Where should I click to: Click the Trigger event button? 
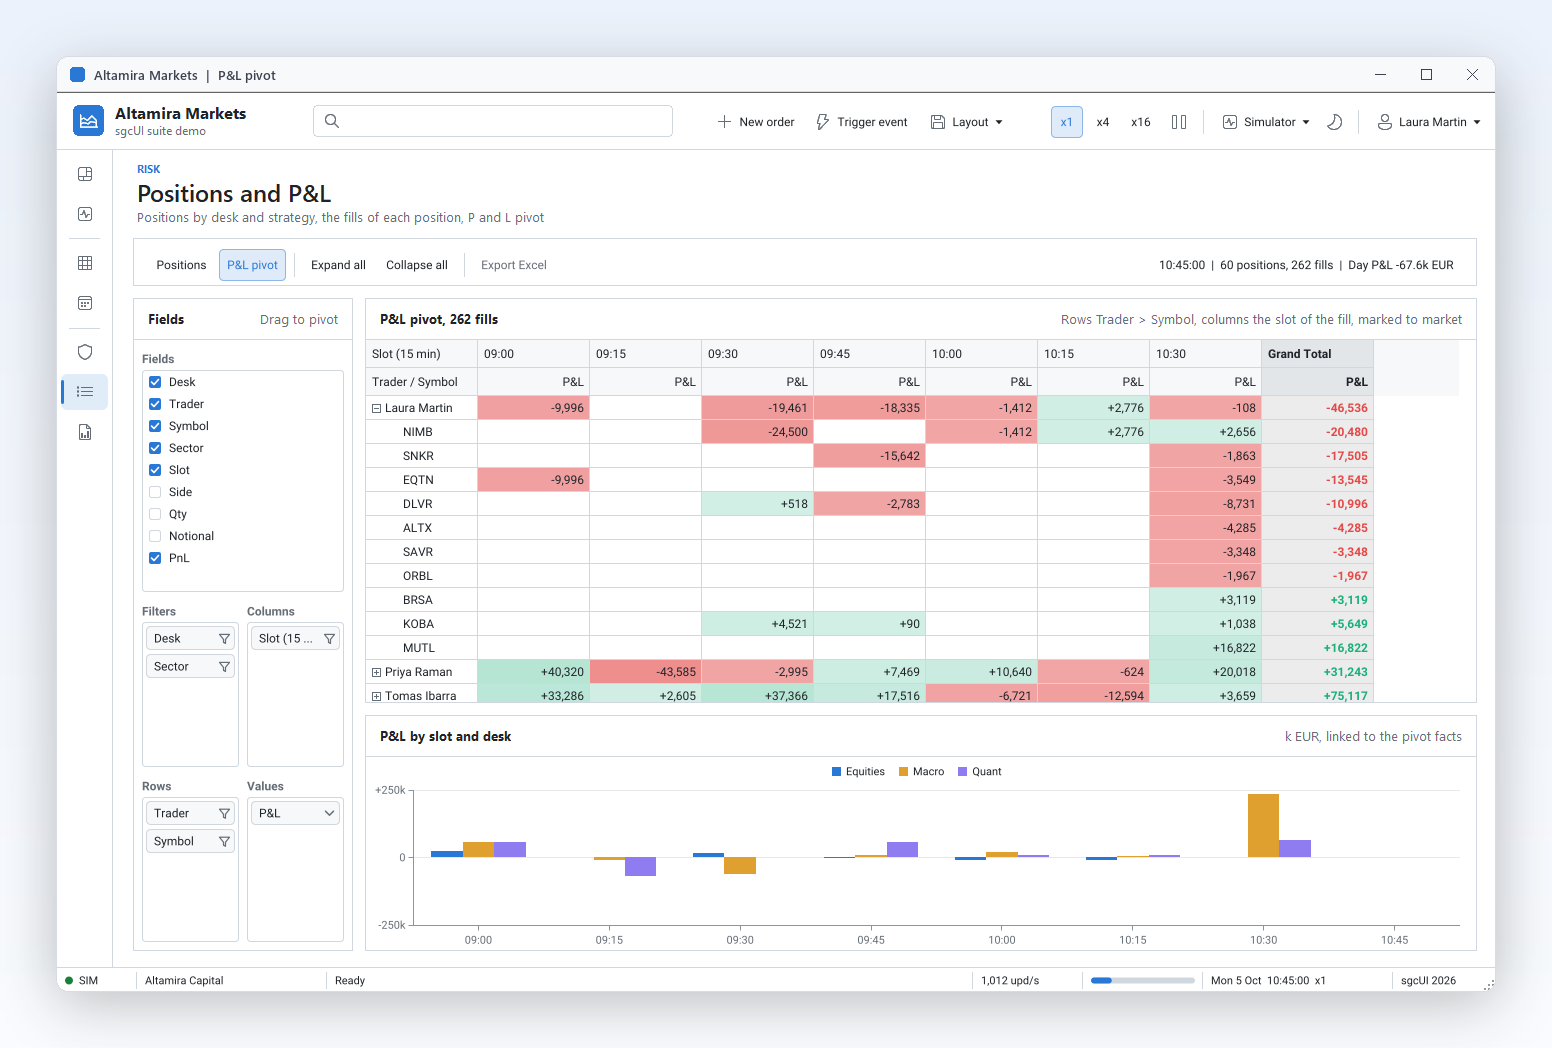[x=862, y=122]
